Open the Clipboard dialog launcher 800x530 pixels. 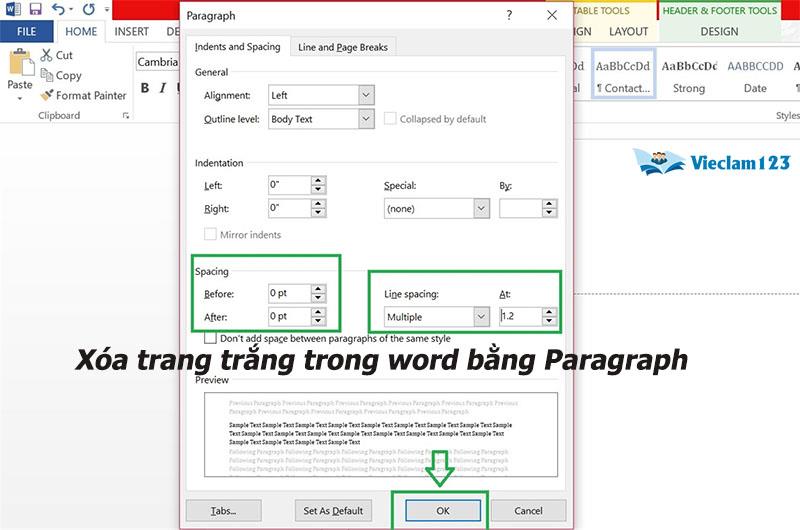click(x=126, y=116)
